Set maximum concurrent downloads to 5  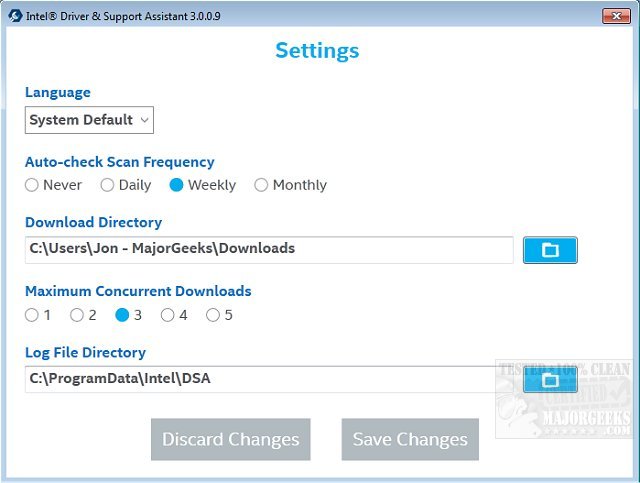tap(213, 315)
